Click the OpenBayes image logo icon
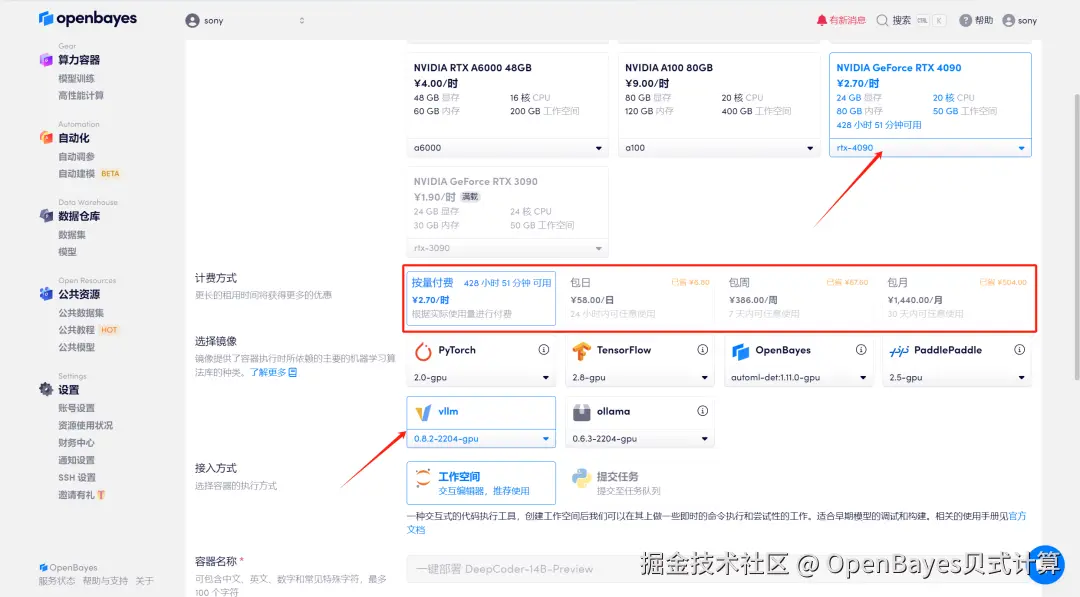The image size is (1080, 597). click(740, 351)
